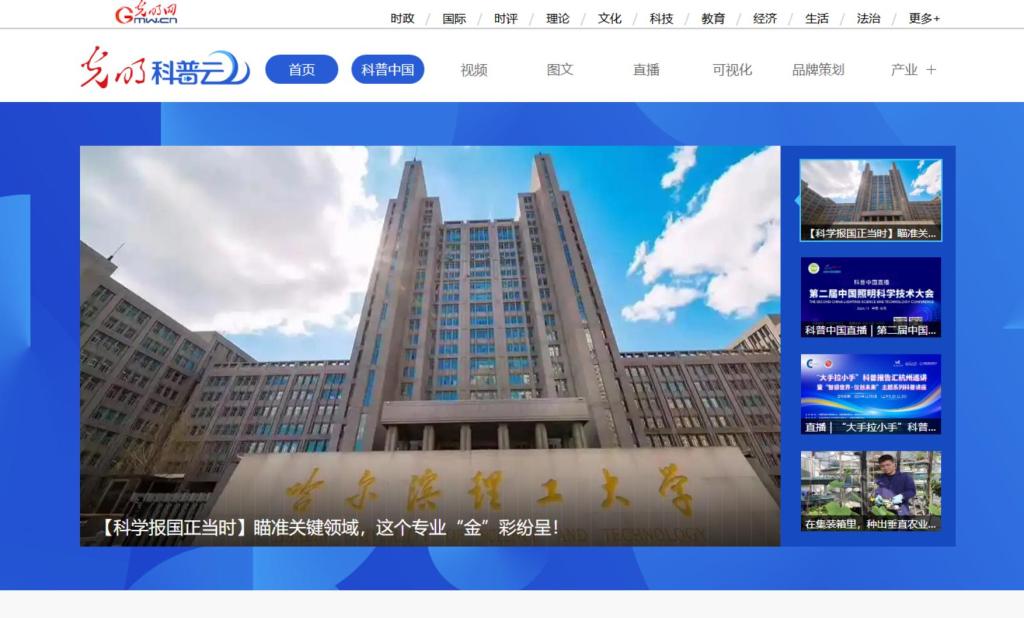Open the 可视化 navigation item
This screenshot has width=1024, height=618.
(732, 70)
